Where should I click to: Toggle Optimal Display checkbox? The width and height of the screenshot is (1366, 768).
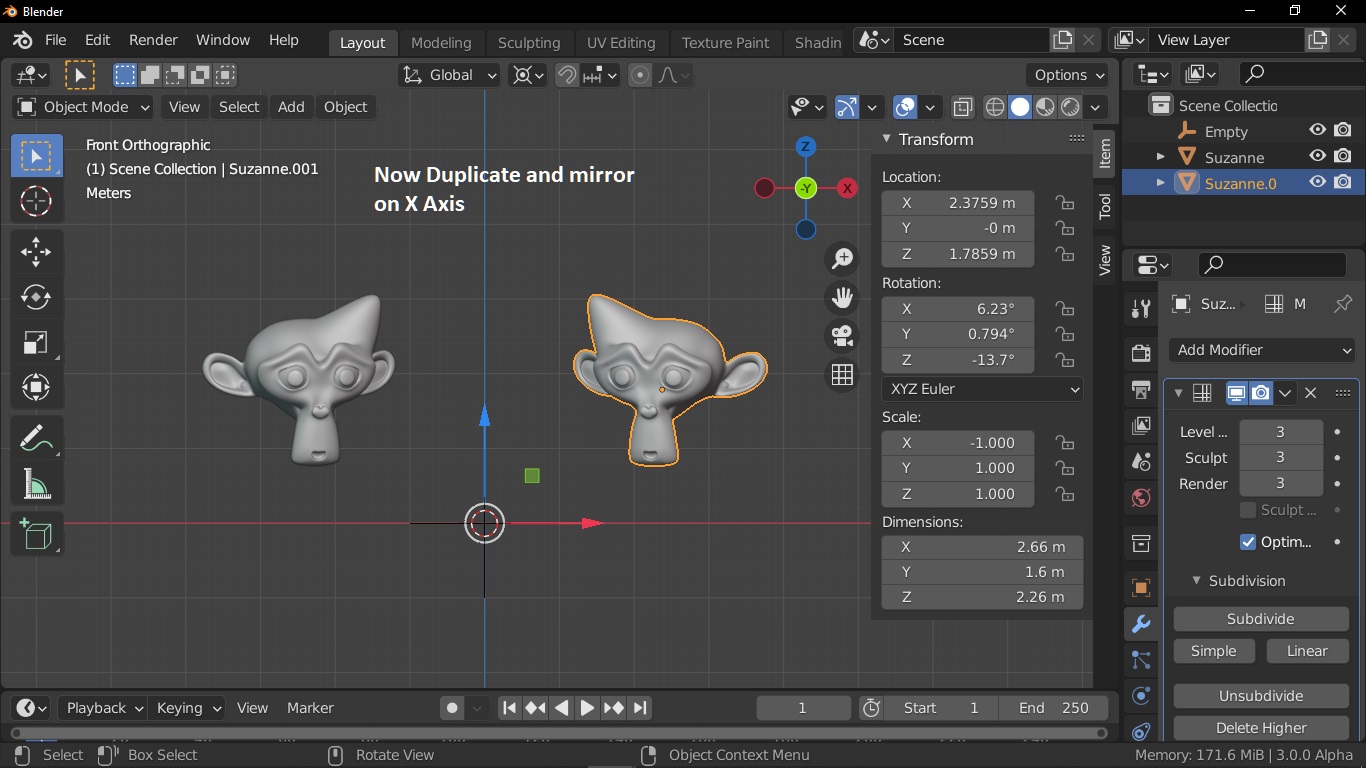[1248, 542]
